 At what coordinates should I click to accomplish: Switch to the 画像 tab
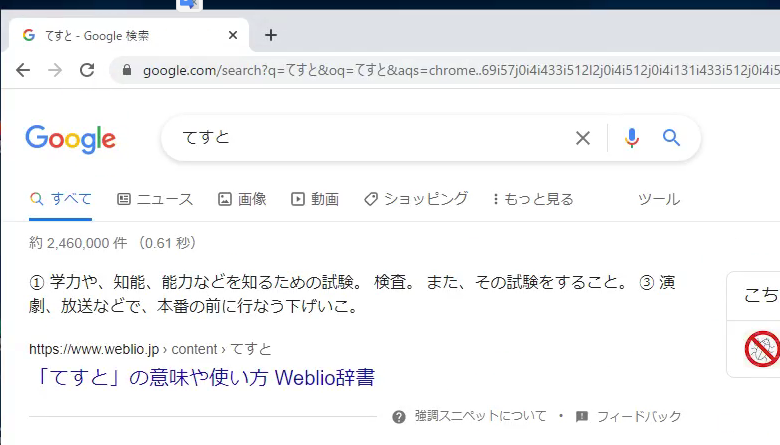[242, 199]
